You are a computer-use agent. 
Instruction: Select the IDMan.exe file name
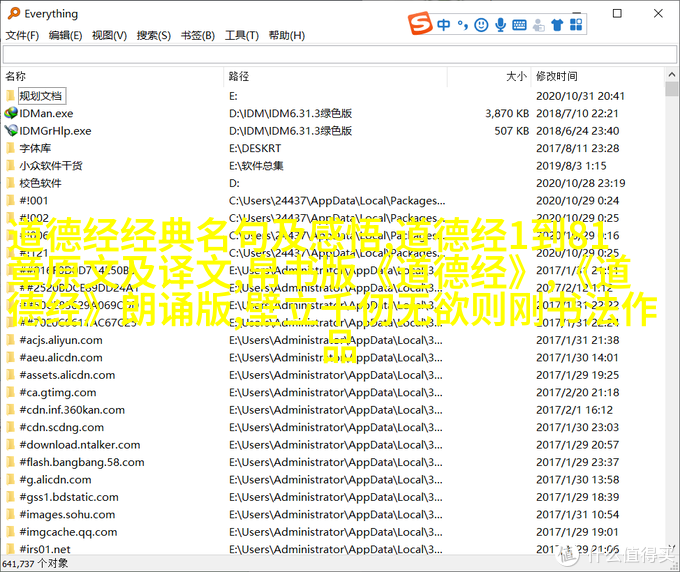(x=46, y=113)
